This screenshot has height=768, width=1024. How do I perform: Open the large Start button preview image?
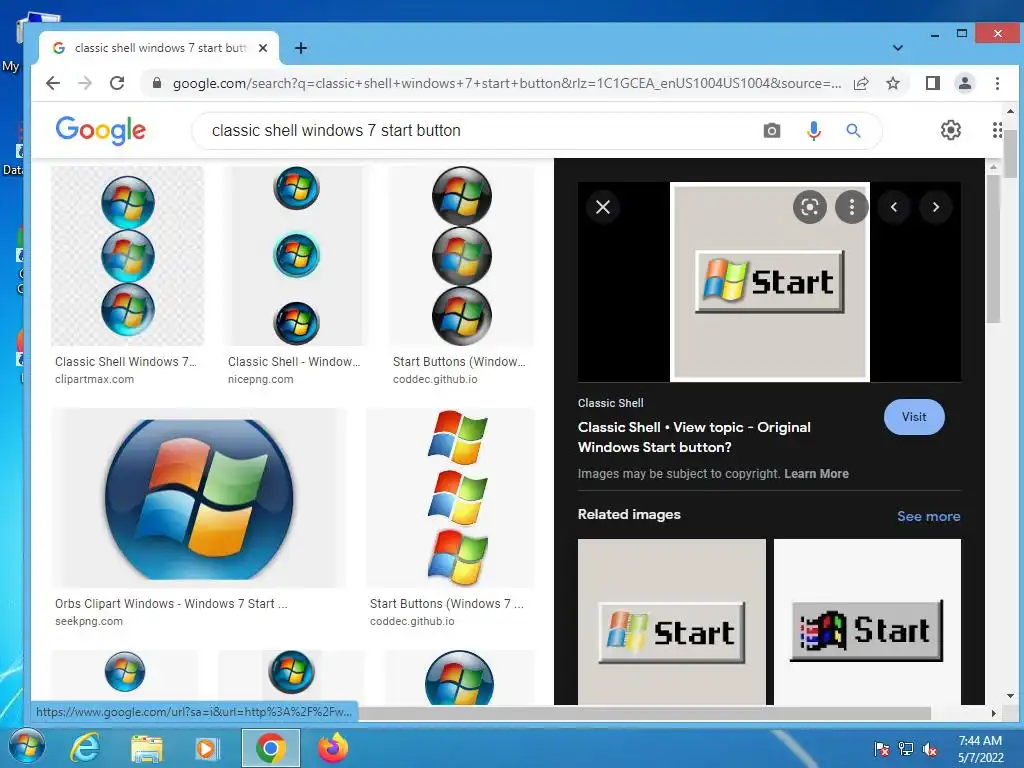(x=769, y=281)
